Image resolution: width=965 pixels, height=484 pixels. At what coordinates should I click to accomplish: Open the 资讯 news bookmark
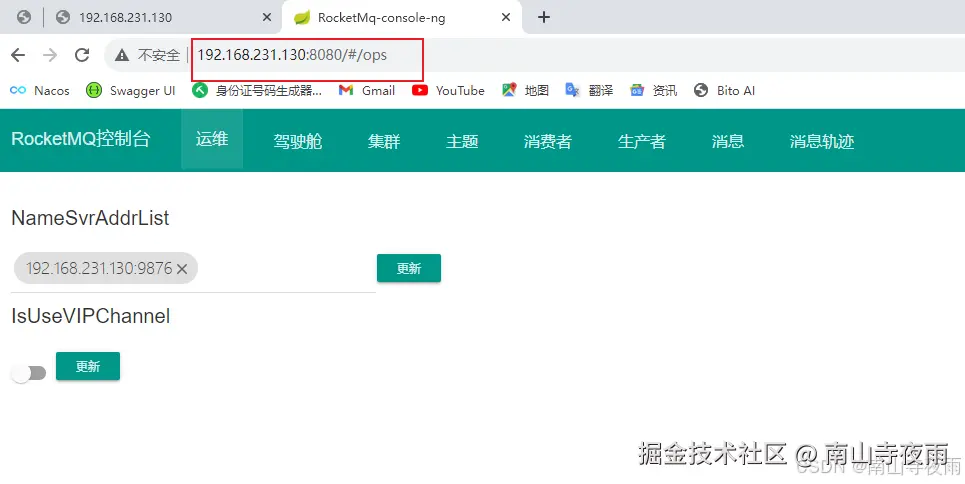coord(653,91)
